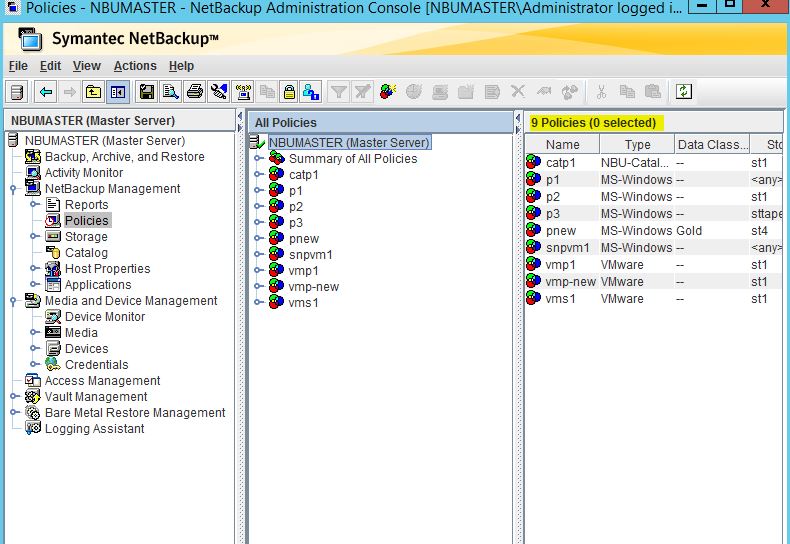Click the blue users login icon
Image resolution: width=790 pixels, height=544 pixels.
pyautogui.click(x=311, y=92)
